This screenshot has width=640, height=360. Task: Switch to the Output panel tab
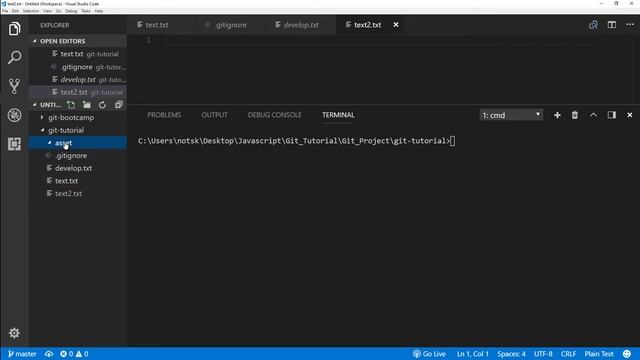click(x=214, y=115)
